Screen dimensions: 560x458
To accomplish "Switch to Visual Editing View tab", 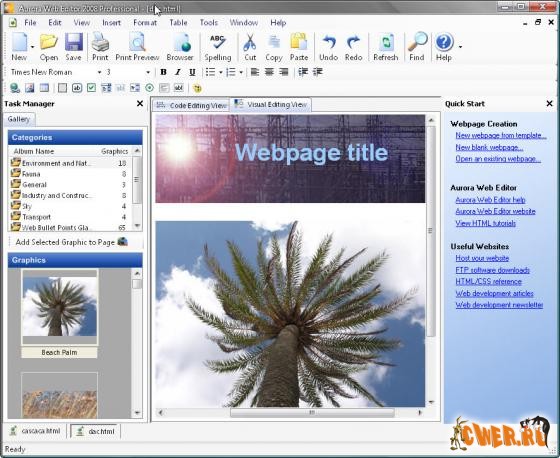I will pyautogui.click(x=271, y=104).
